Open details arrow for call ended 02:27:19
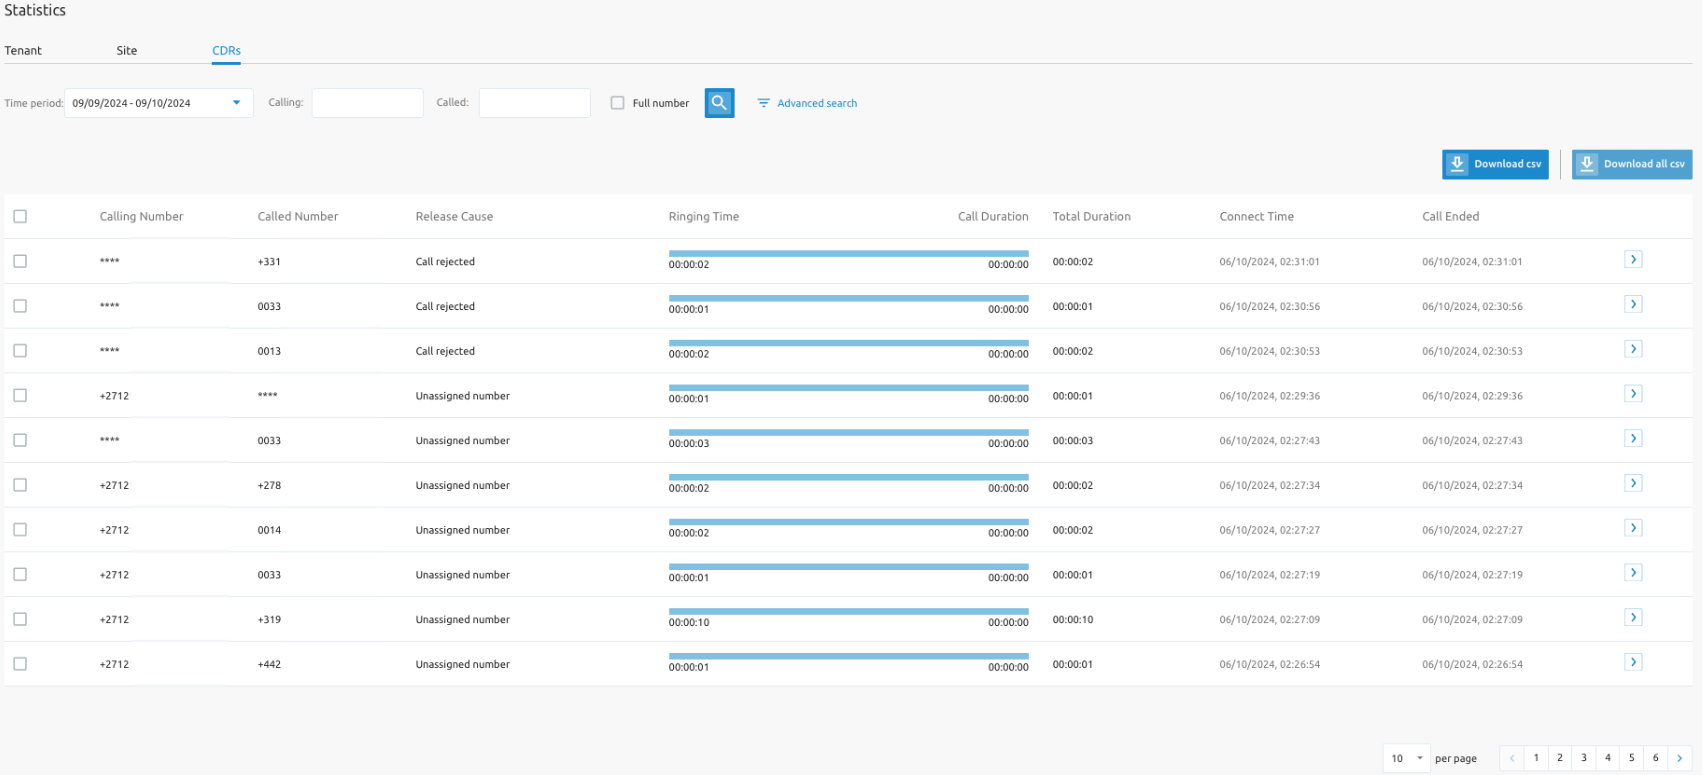The width and height of the screenshot is (1704, 775). 1633,573
